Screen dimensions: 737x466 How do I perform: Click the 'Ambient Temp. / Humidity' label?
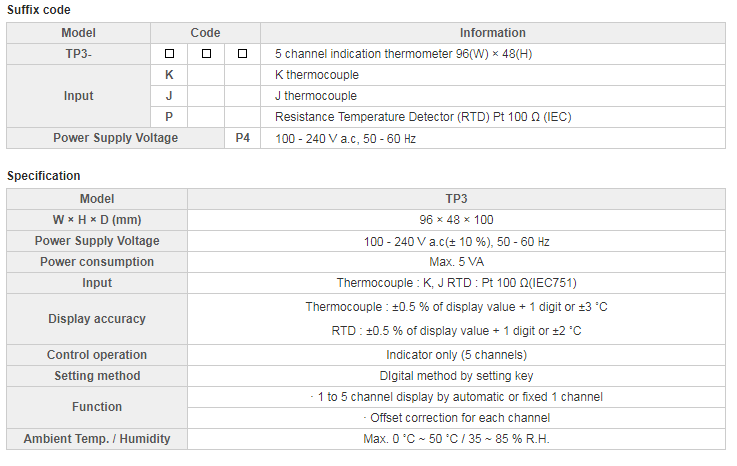tap(97, 439)
